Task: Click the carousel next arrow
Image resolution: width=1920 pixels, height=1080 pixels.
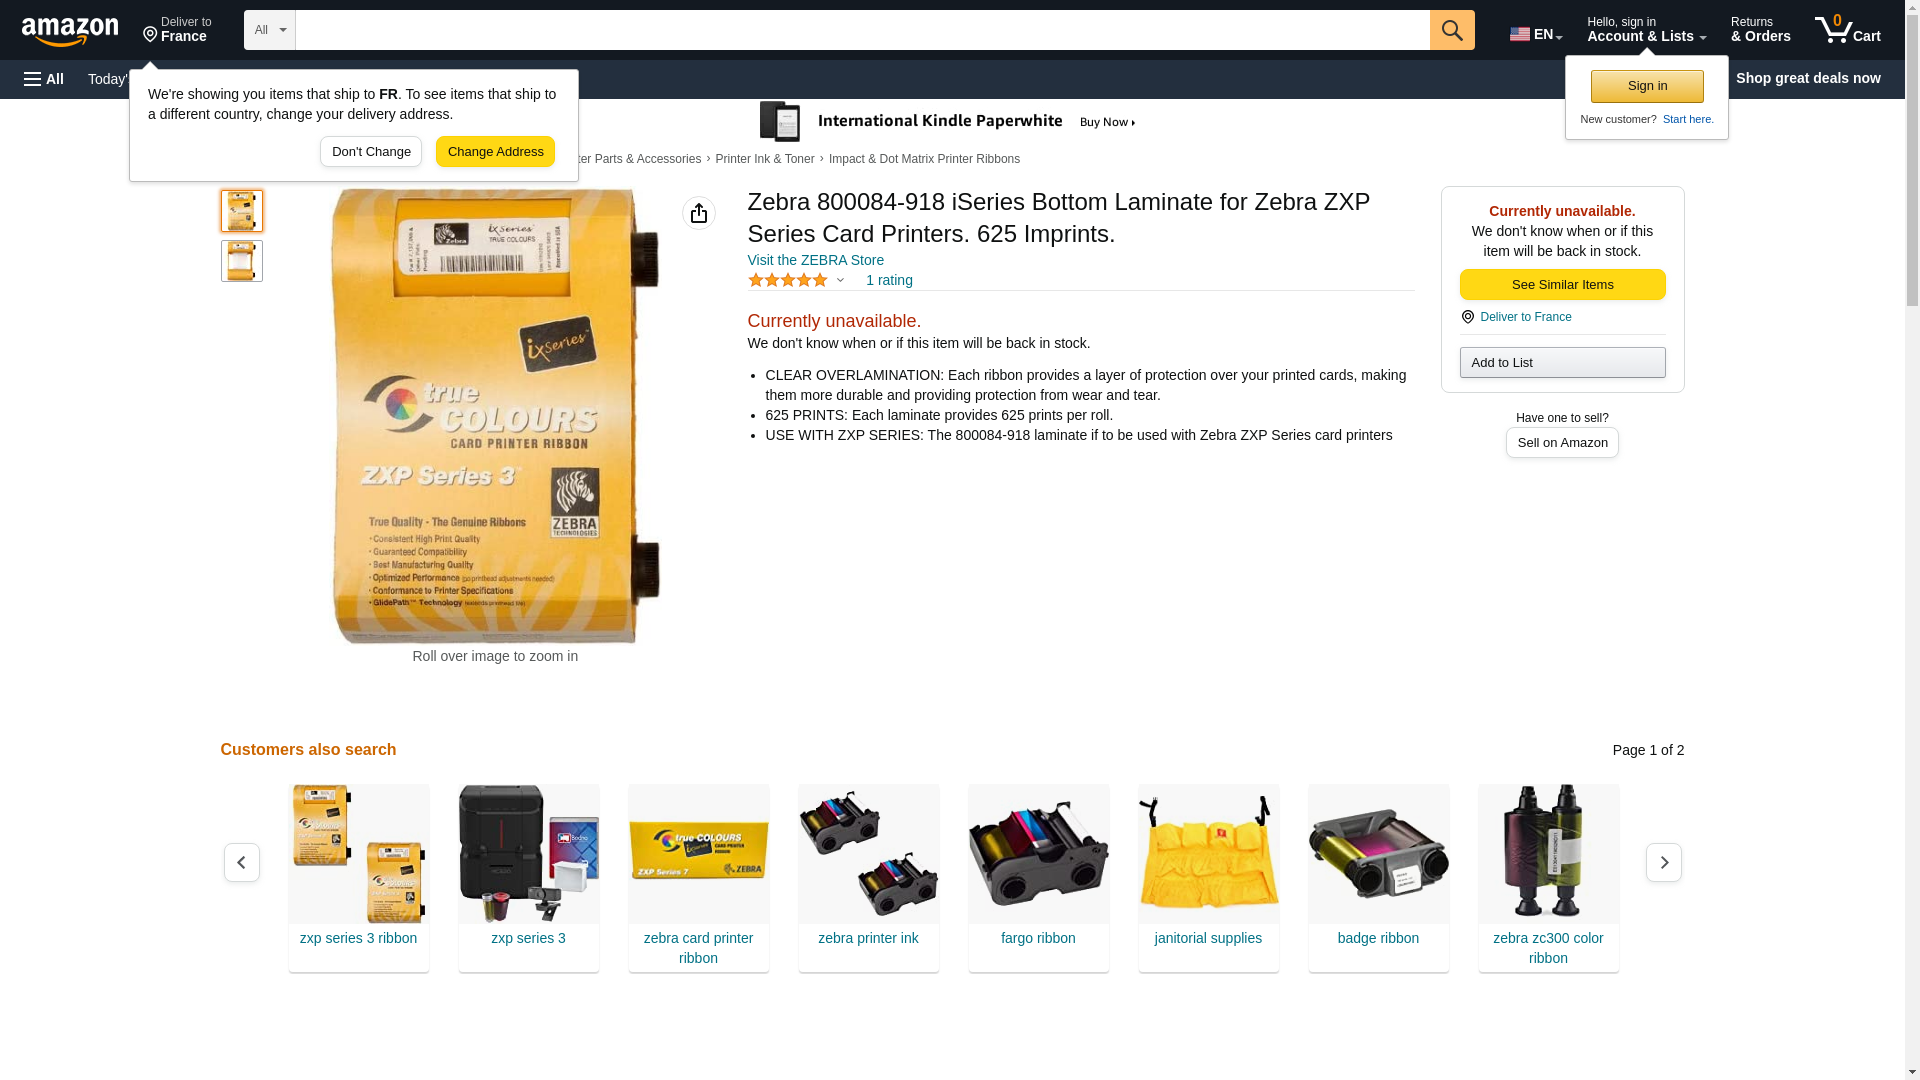Action: [x=1664, y=862]
